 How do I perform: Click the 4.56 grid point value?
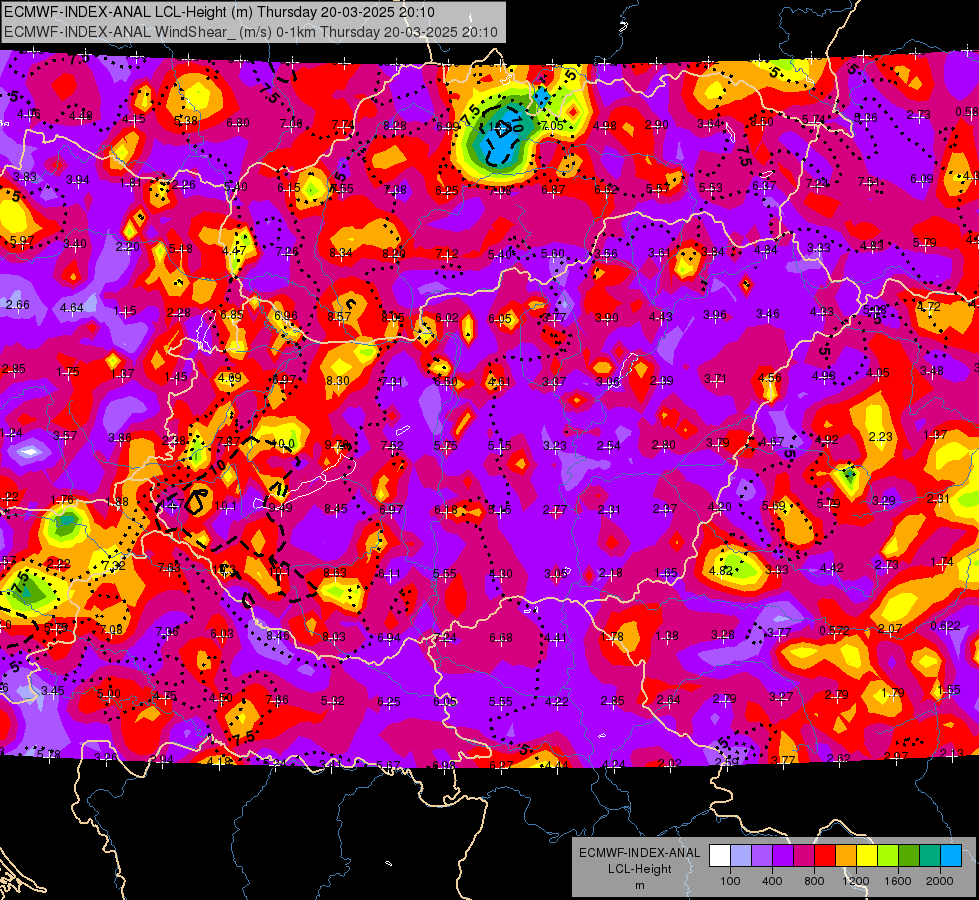[x=770, y=377]
